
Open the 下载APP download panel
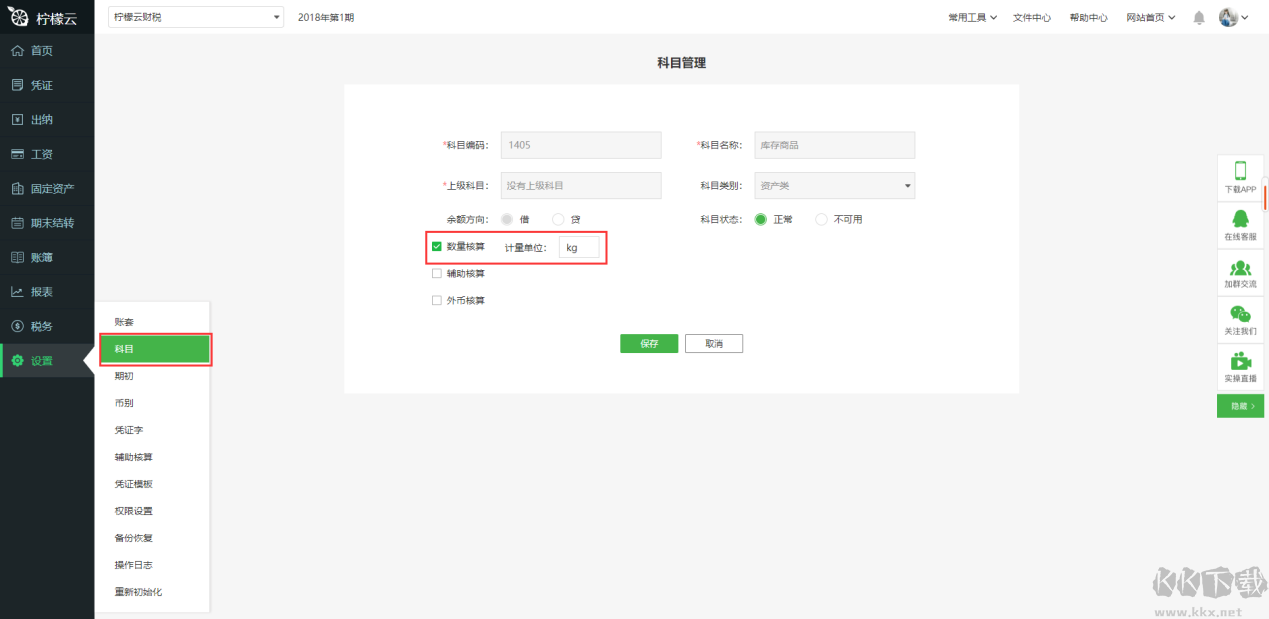[x=1240, y=175]
